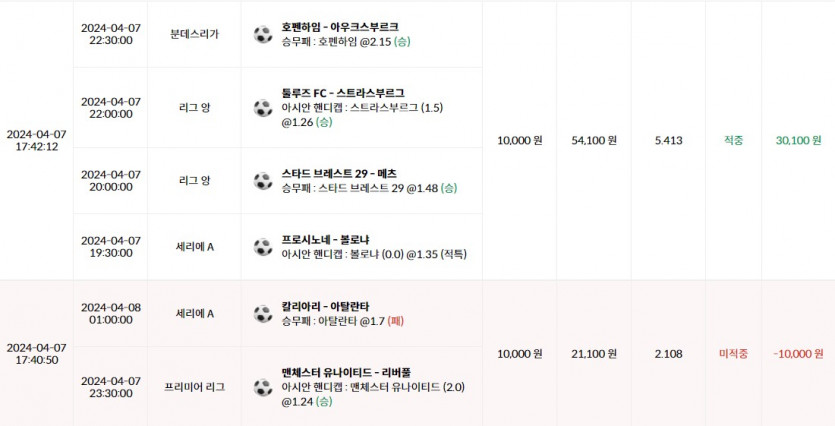This screenshot has width=835, height=426.
Task: Click the soccer icon next to 칼리아리 - 아탈란타
Action: coord(263,314)
